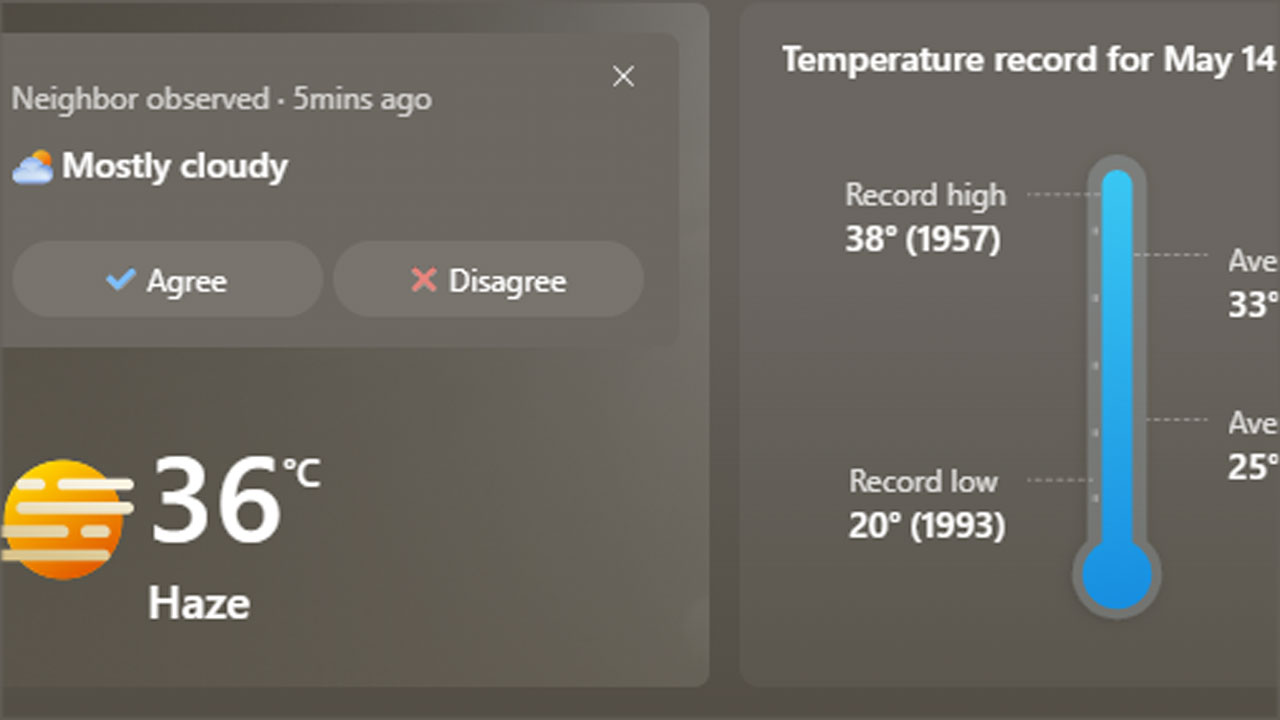The image size is (1280, 720).
Task: Click the blue thermometer tube
Action: (x=1117, y=350)
